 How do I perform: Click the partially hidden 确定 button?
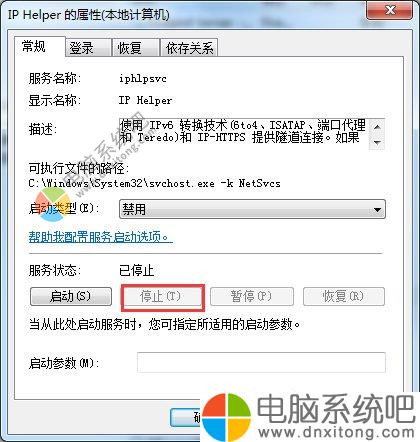point(186,417)
